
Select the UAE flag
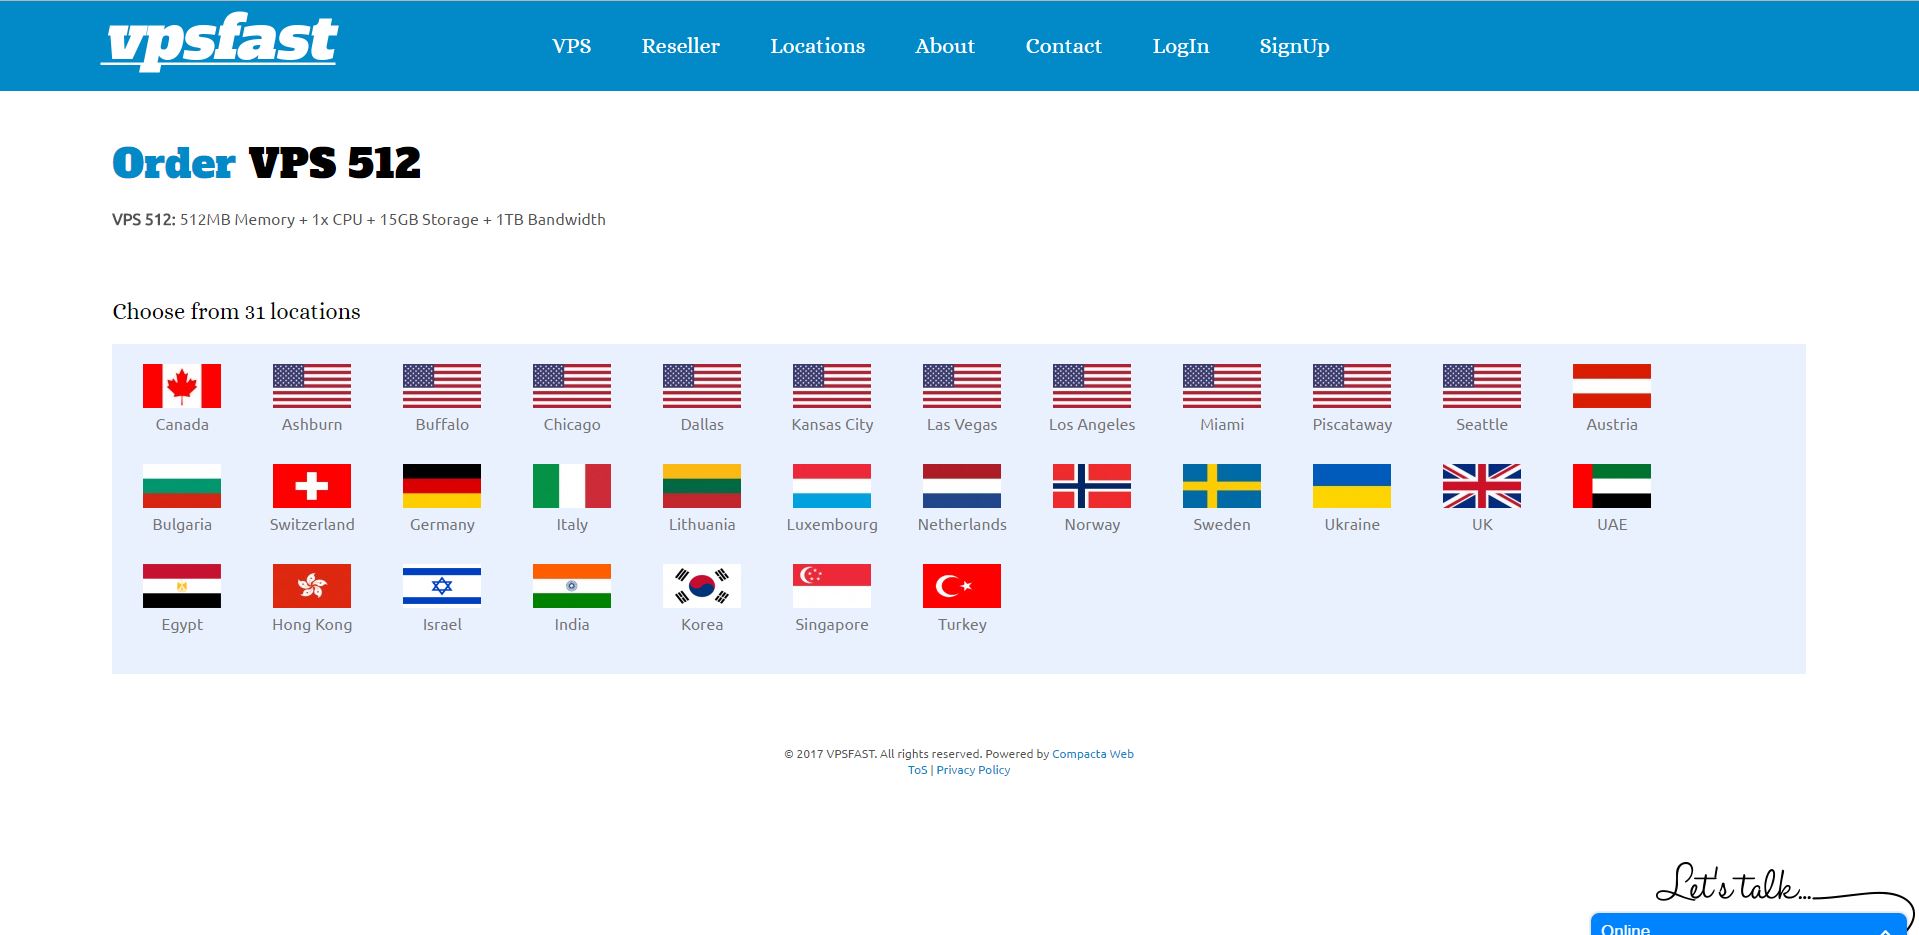point(1612,486)
